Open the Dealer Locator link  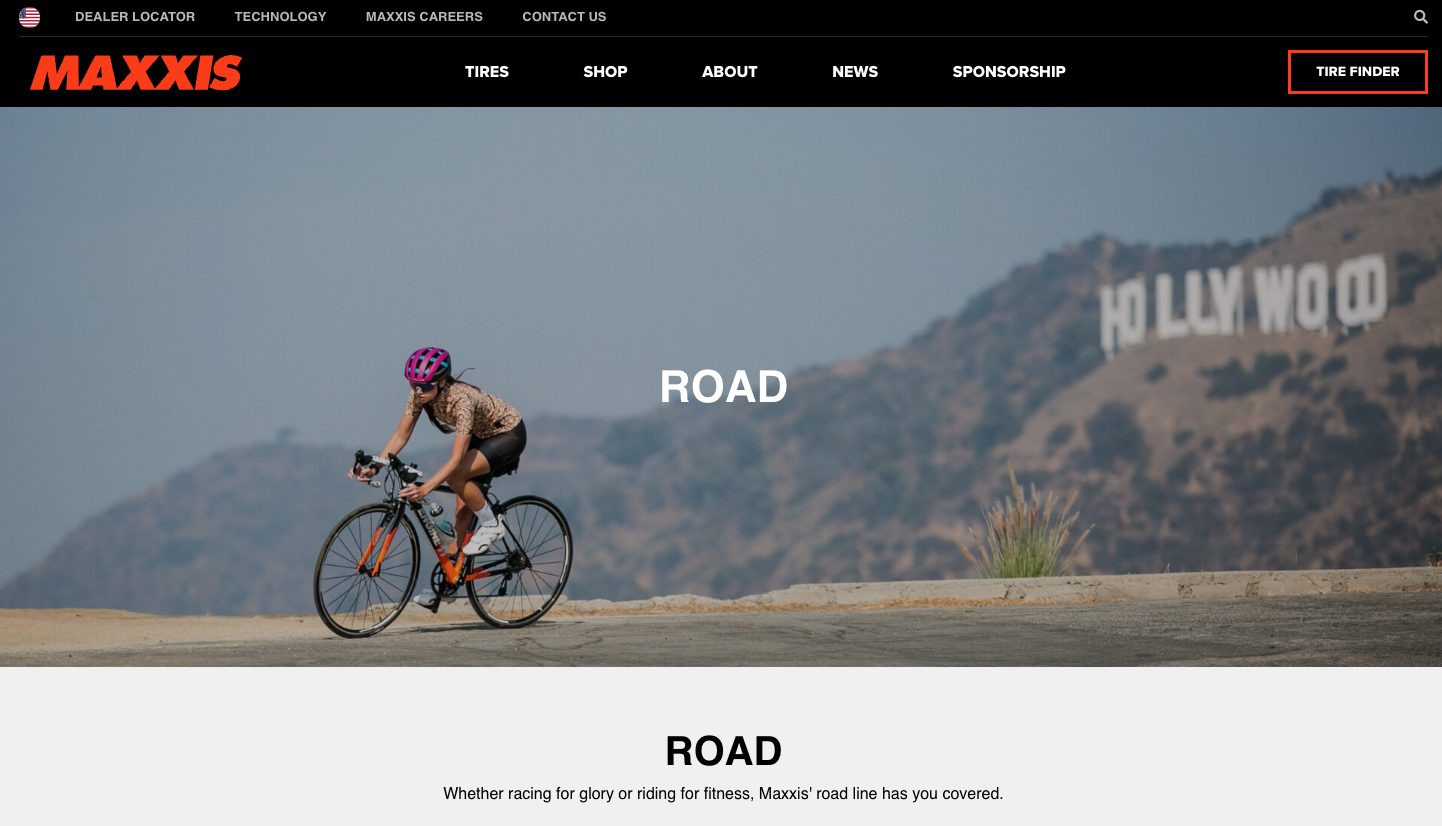(x=135, y=17)
